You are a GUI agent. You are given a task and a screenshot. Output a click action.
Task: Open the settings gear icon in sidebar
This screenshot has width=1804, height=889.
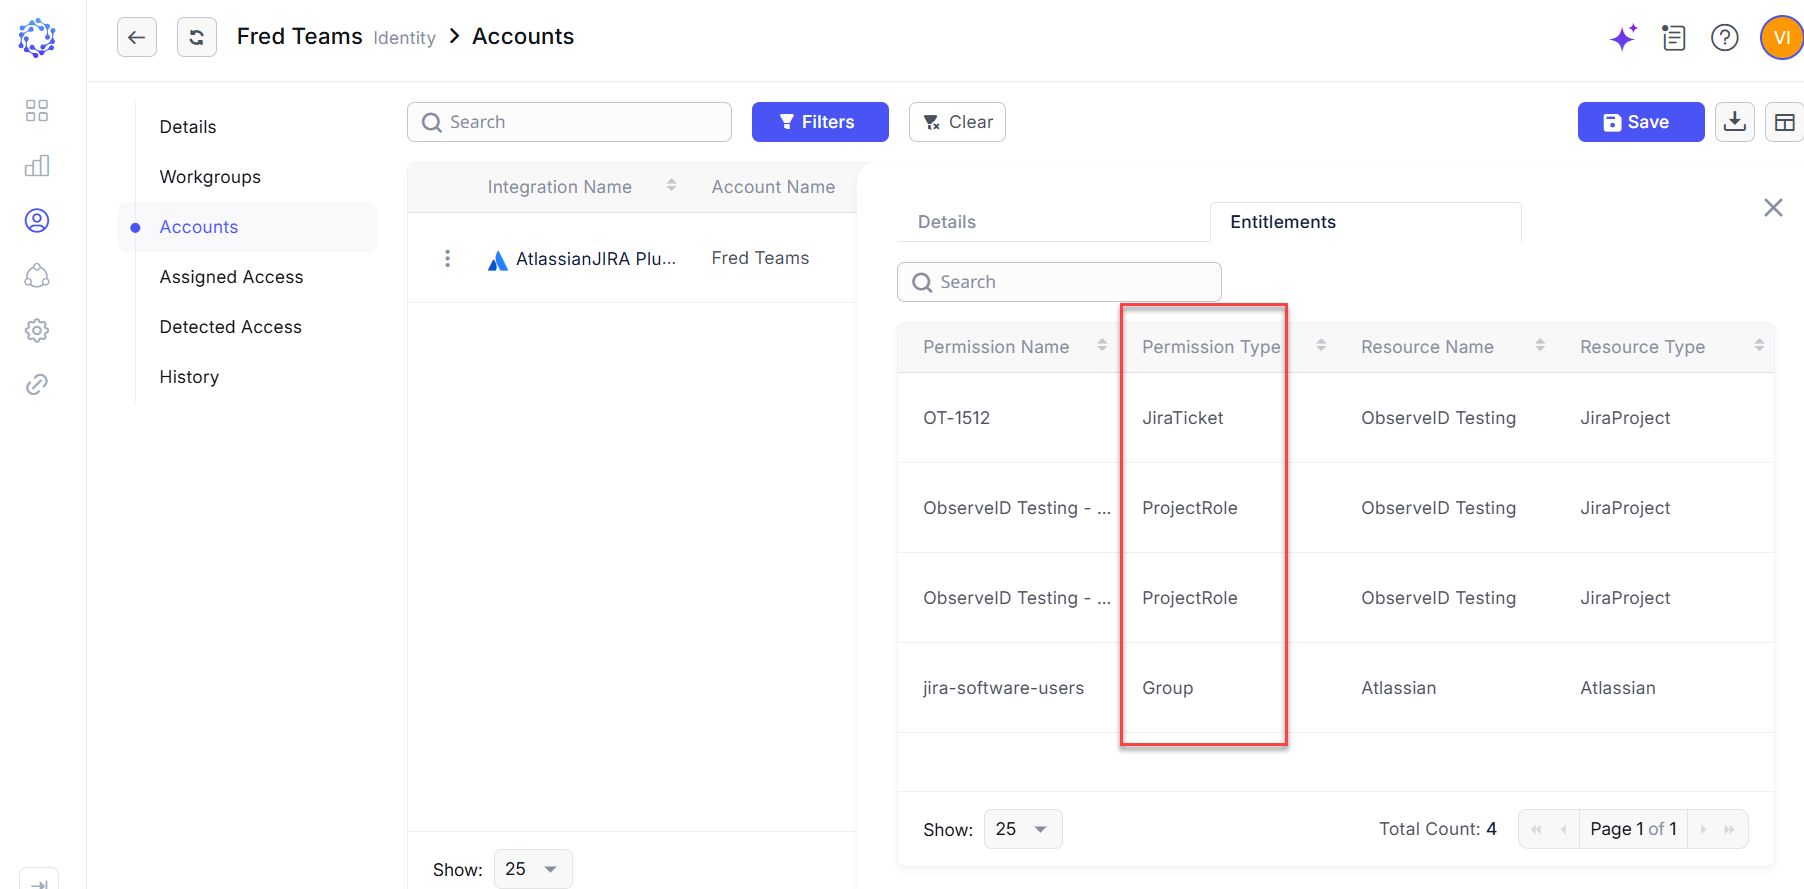pyautogui.click(x=37, y=330)
